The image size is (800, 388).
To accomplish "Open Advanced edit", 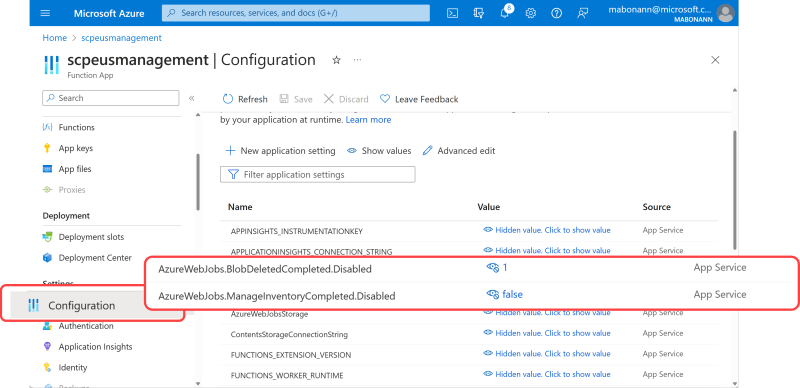I will (459, 151).
